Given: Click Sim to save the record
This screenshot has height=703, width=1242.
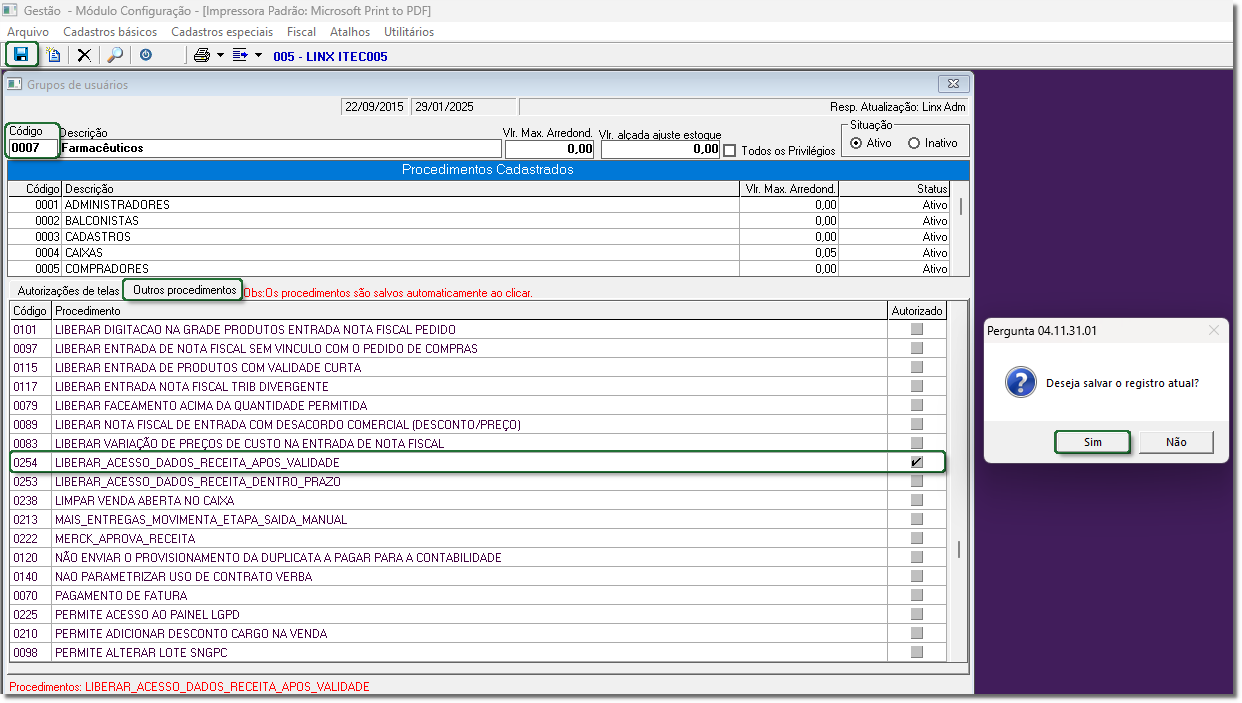Looking at the screenshot, I should (1092, 442).
